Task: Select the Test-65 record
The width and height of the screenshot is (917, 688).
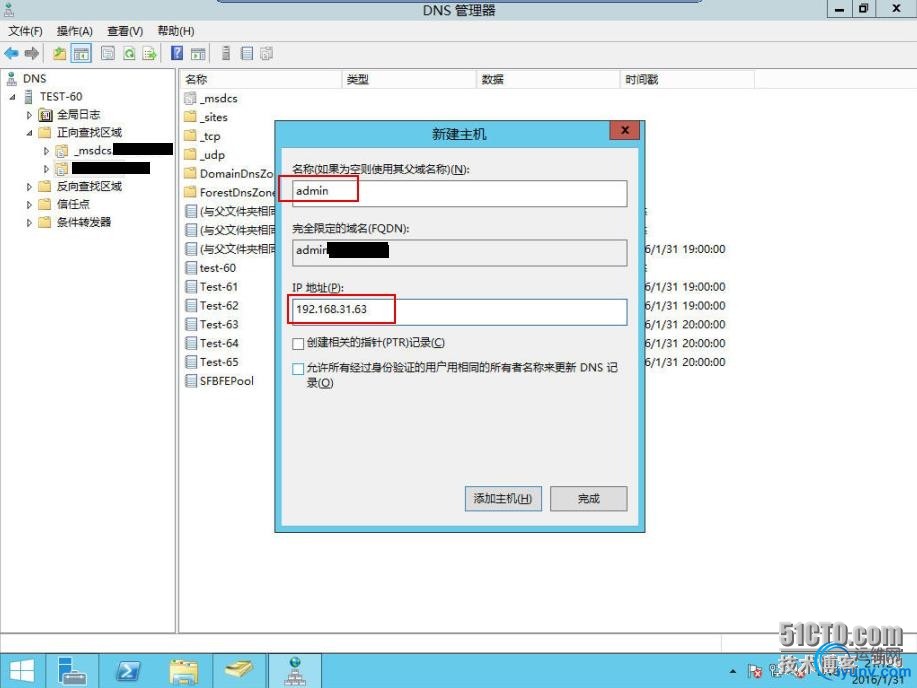Action: 212,362
